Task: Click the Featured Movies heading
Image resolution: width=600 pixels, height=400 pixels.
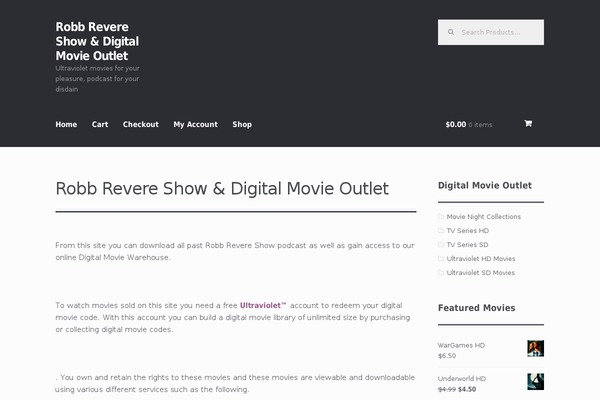Action: pyautogui.click(x=476, y=308)
